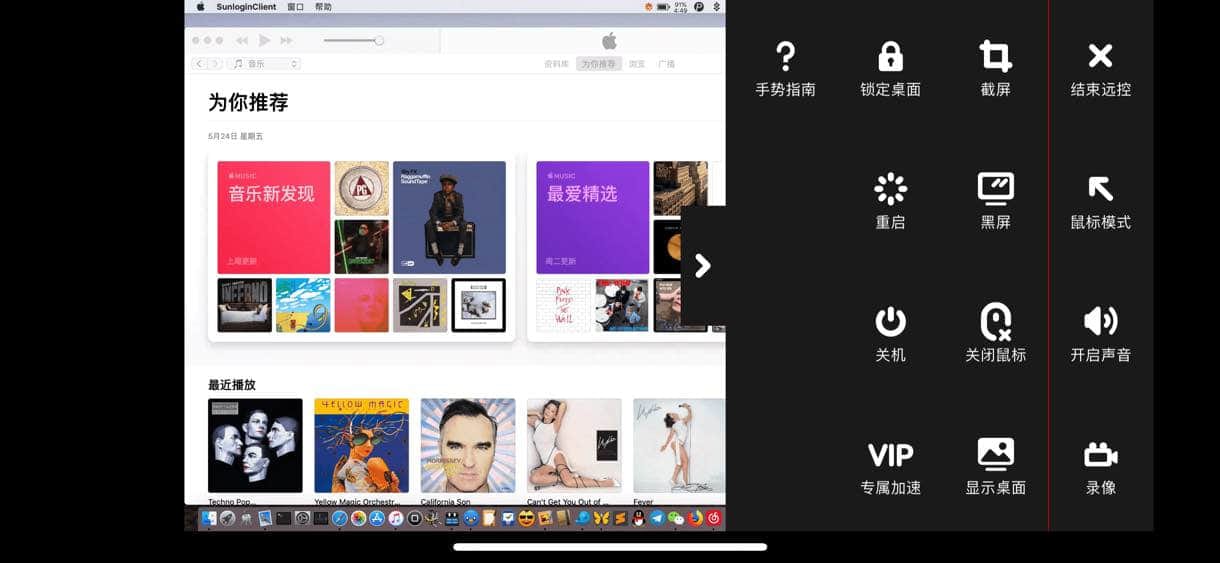This screenshot has width=1220, height=563.
Task: Open the 帮助 menu
Action: click(x=323, y=6)
